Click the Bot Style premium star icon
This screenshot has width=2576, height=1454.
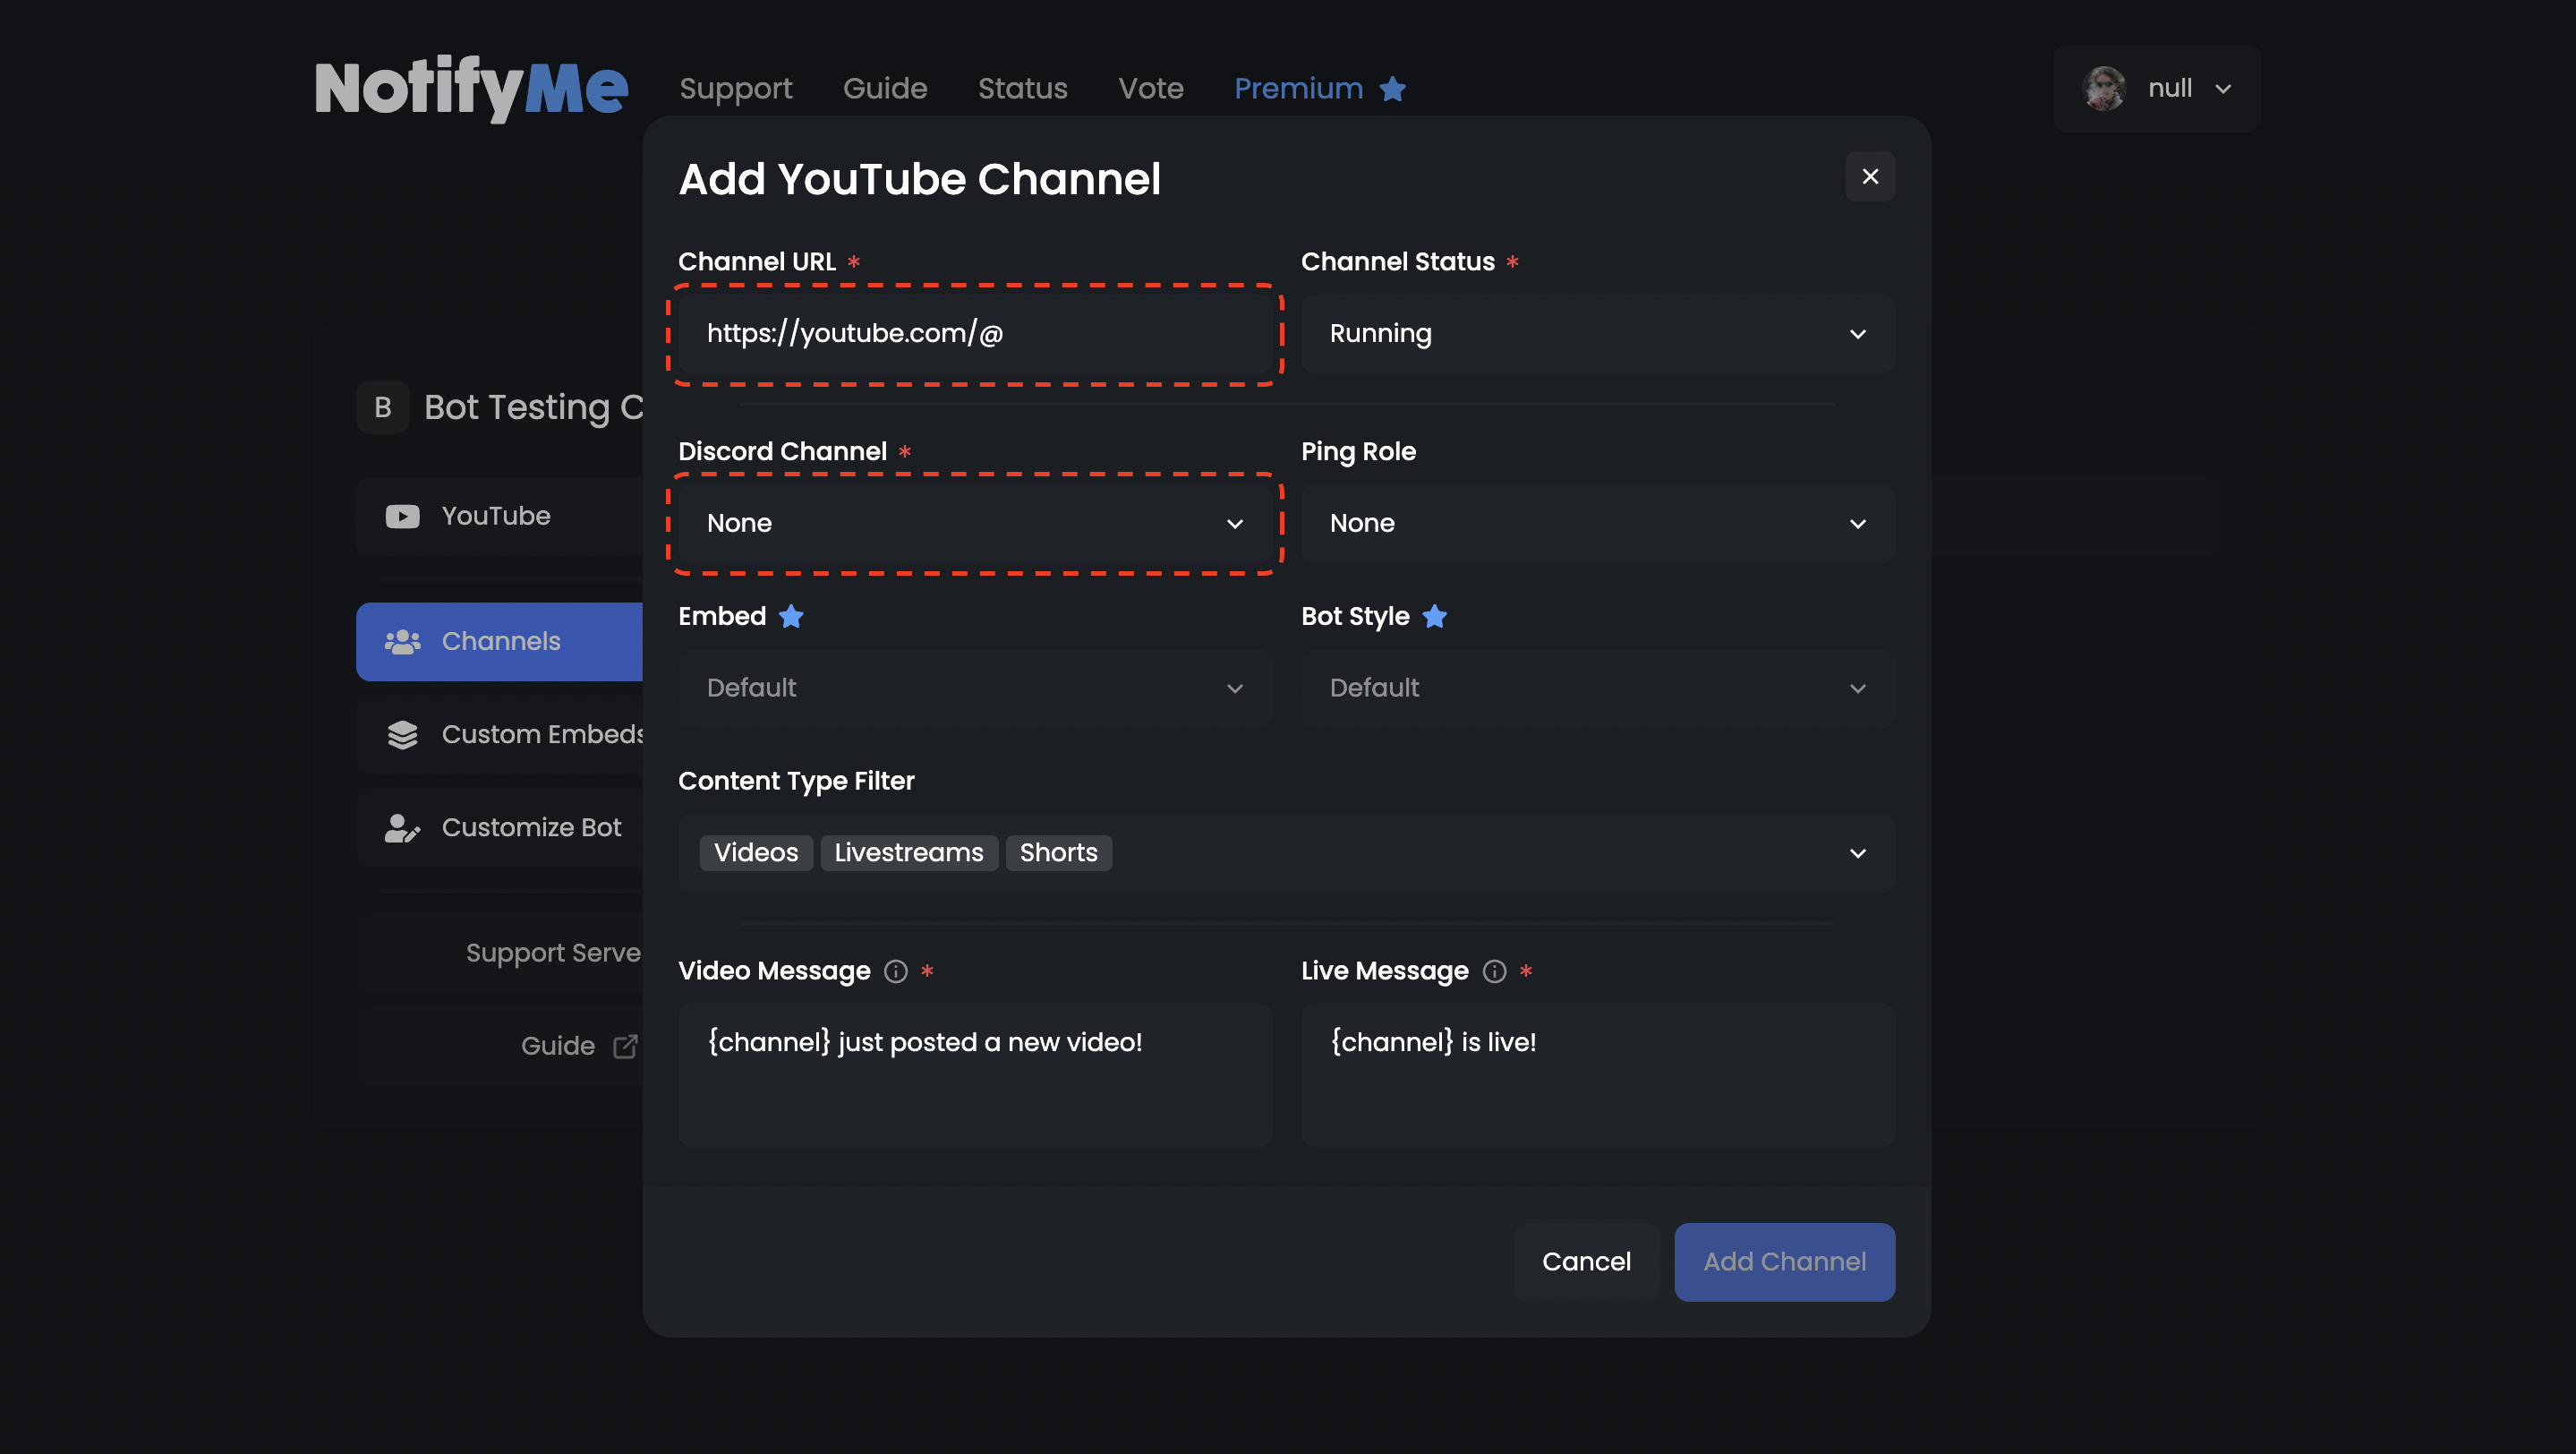[1434, 616]
